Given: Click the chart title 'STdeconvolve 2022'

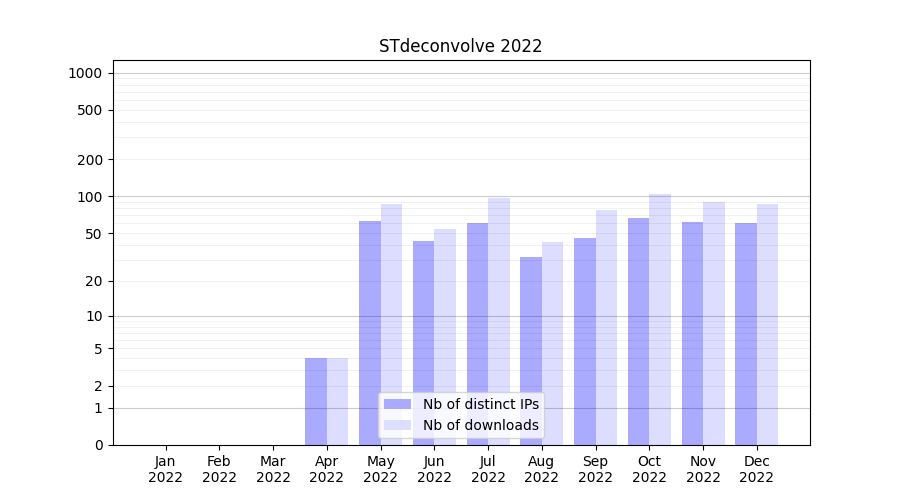Looking at the screenshot, I should point(460,46).
